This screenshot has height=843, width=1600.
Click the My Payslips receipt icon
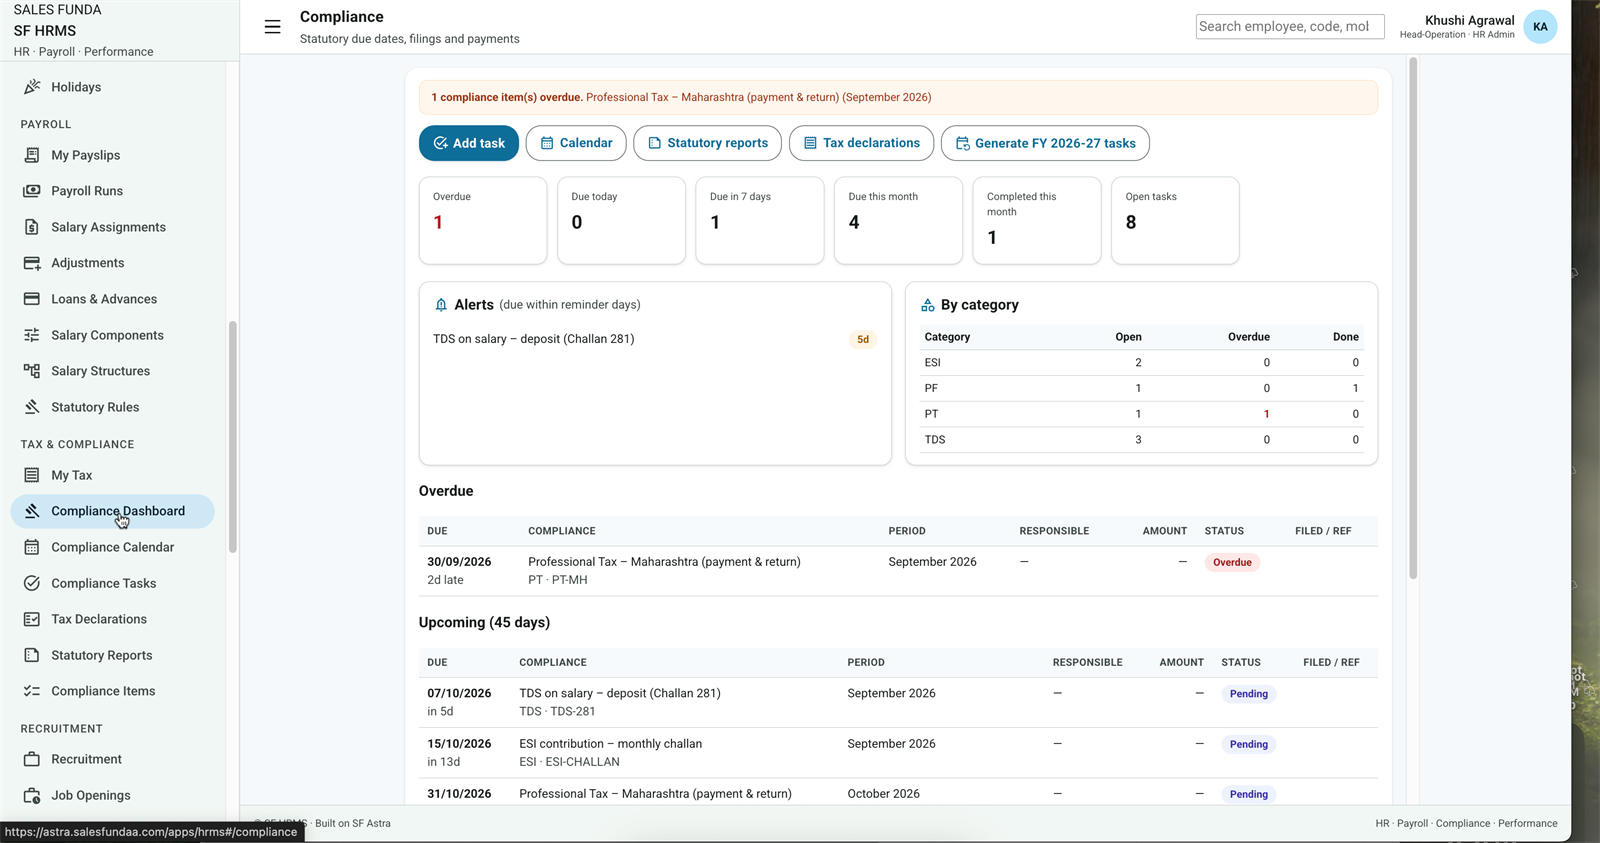point(32,155)
